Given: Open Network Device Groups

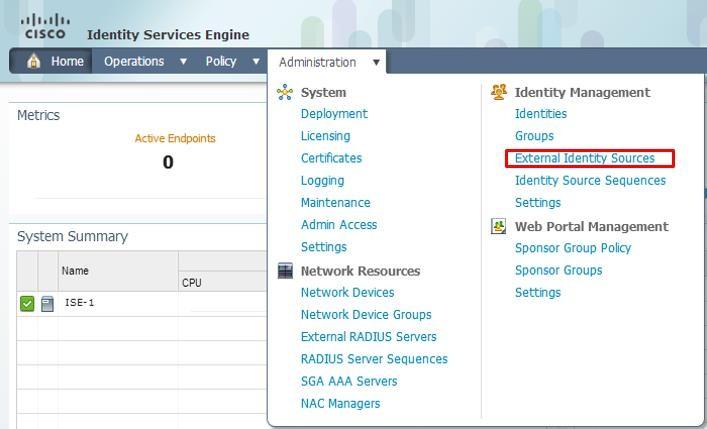Looking at the screenshot, I should [366, 314].
